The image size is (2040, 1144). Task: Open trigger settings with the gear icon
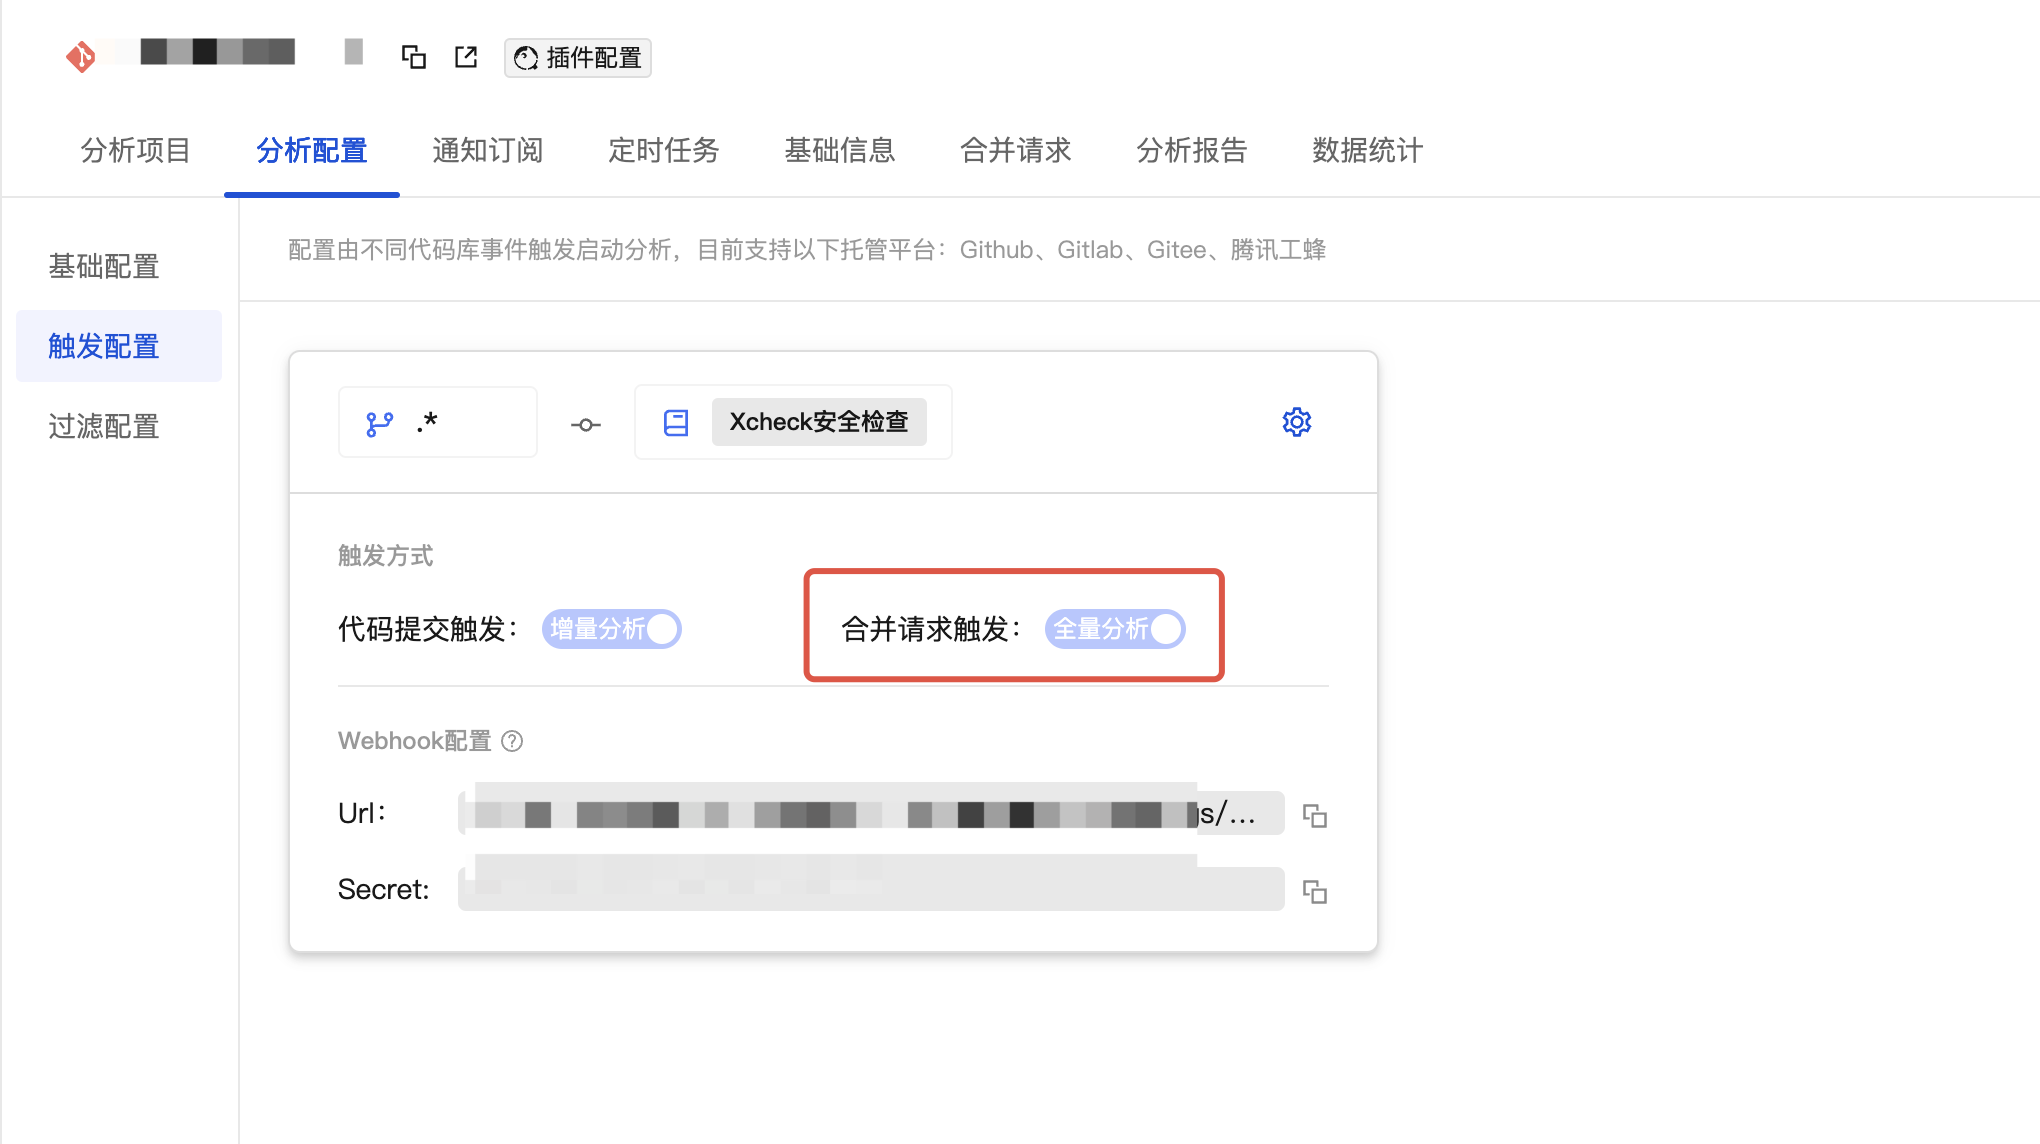(1297, 422)
